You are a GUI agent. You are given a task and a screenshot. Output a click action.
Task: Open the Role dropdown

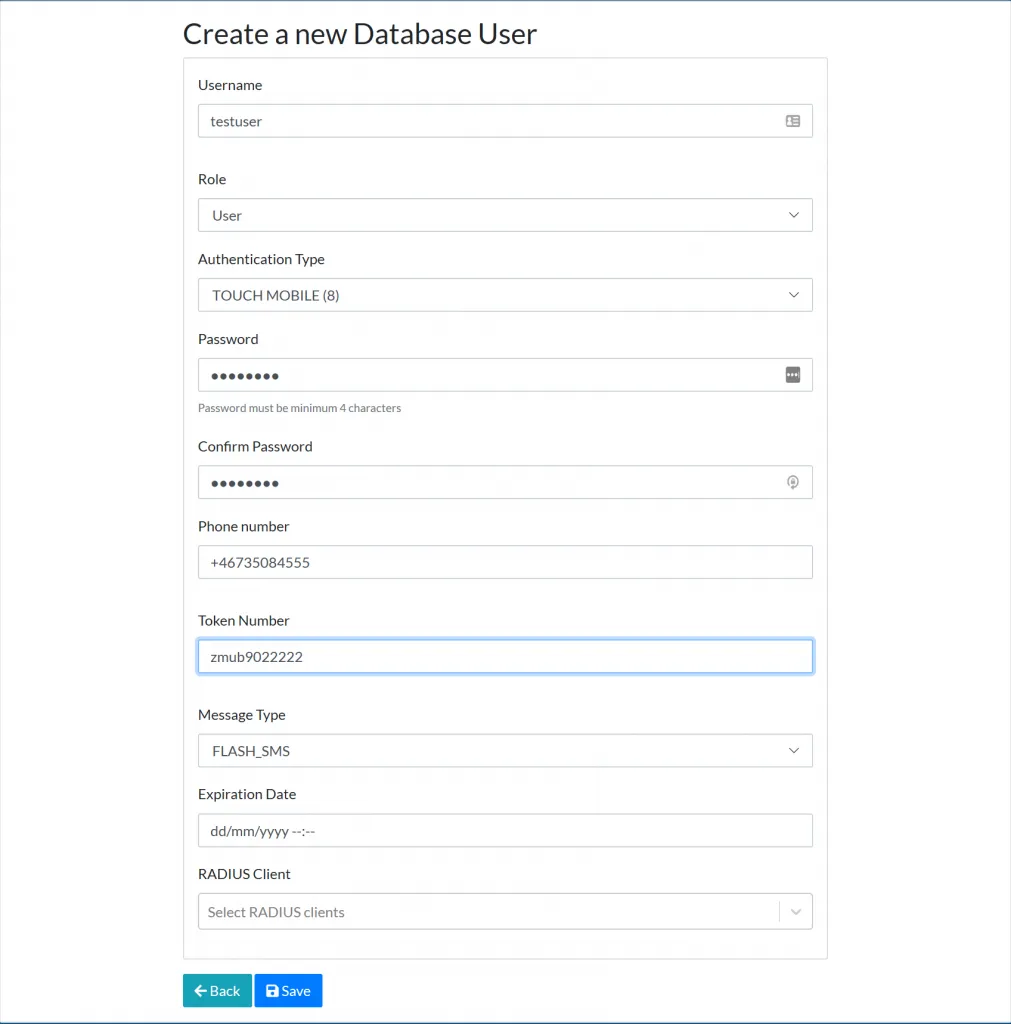(x=505, y=214)
